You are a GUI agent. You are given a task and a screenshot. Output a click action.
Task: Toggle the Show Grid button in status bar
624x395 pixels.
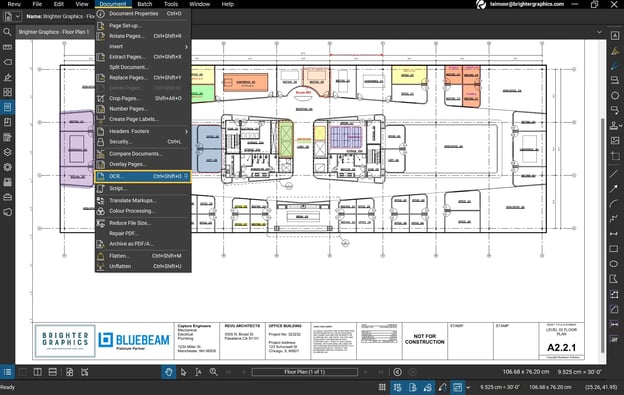click(x=382, y=387)
